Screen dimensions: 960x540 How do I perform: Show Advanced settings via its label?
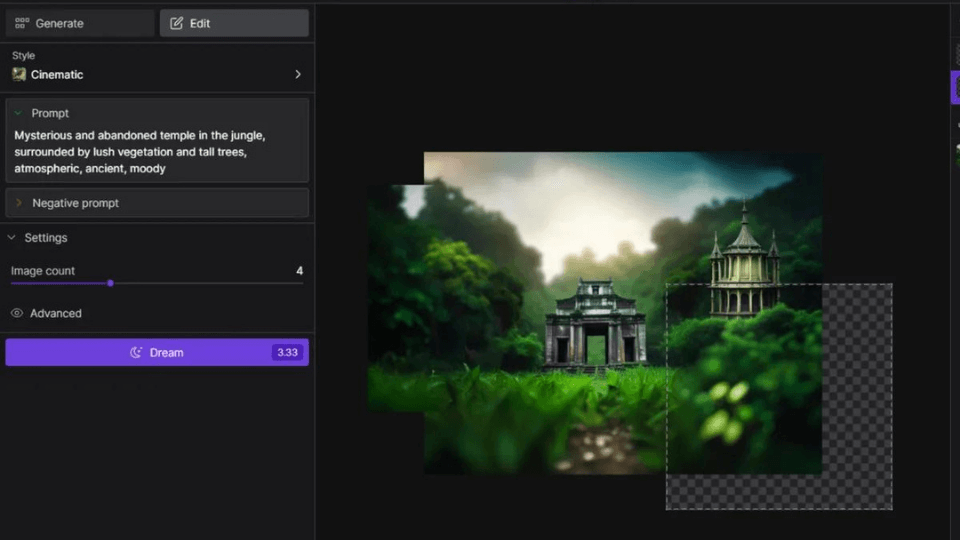56,313
